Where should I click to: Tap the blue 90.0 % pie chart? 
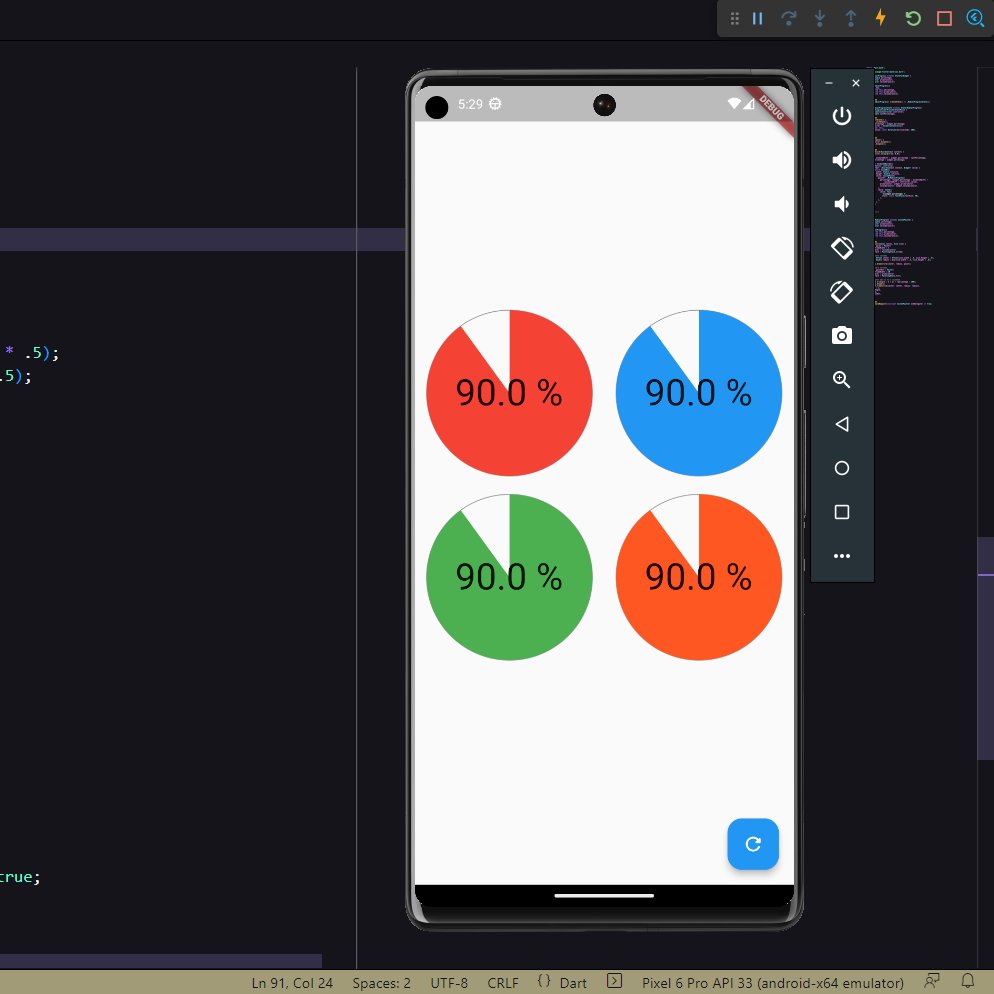(x=699, y=392)
